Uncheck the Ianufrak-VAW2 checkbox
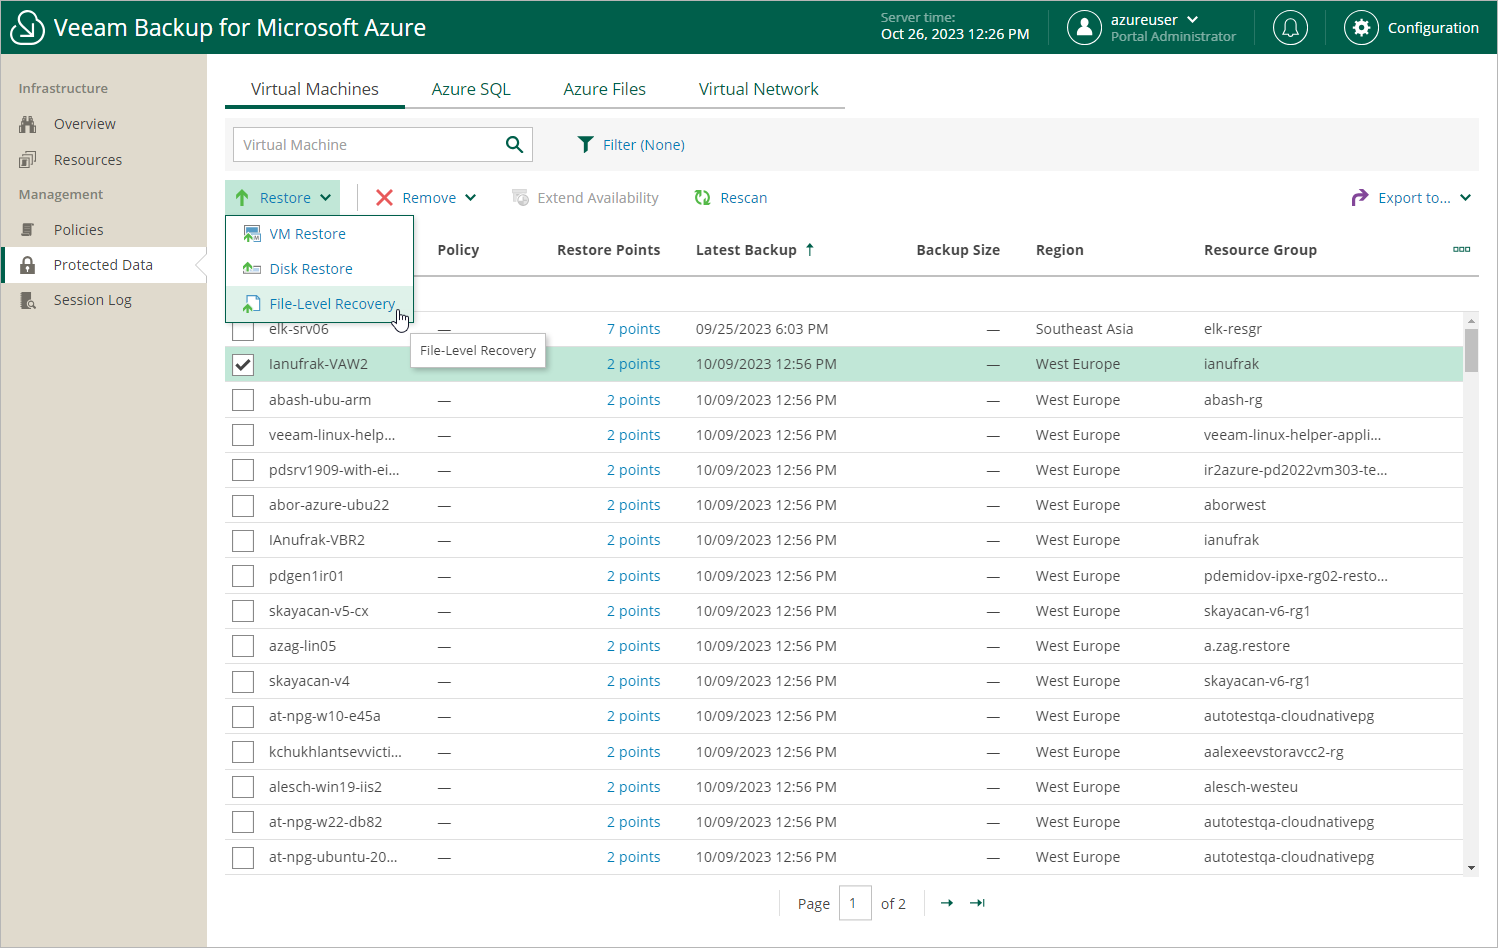This screenshot has height=948, width=1498. coord(243,365)
